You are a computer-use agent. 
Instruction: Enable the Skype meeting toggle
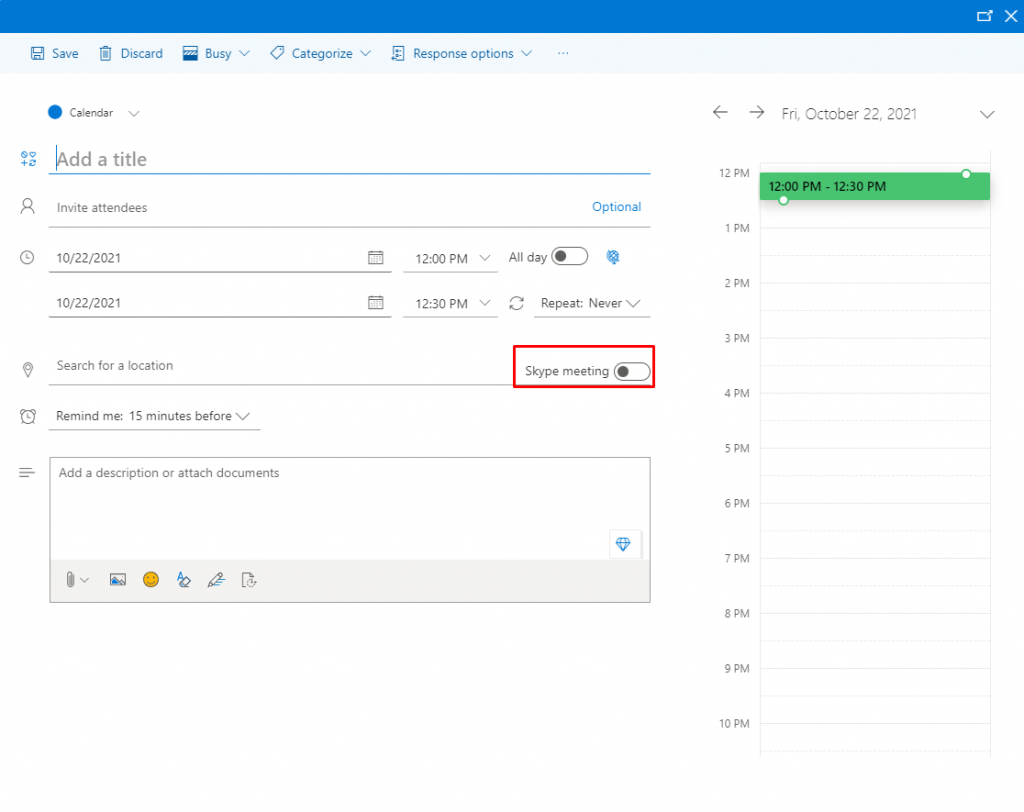(x=632, y=372)
